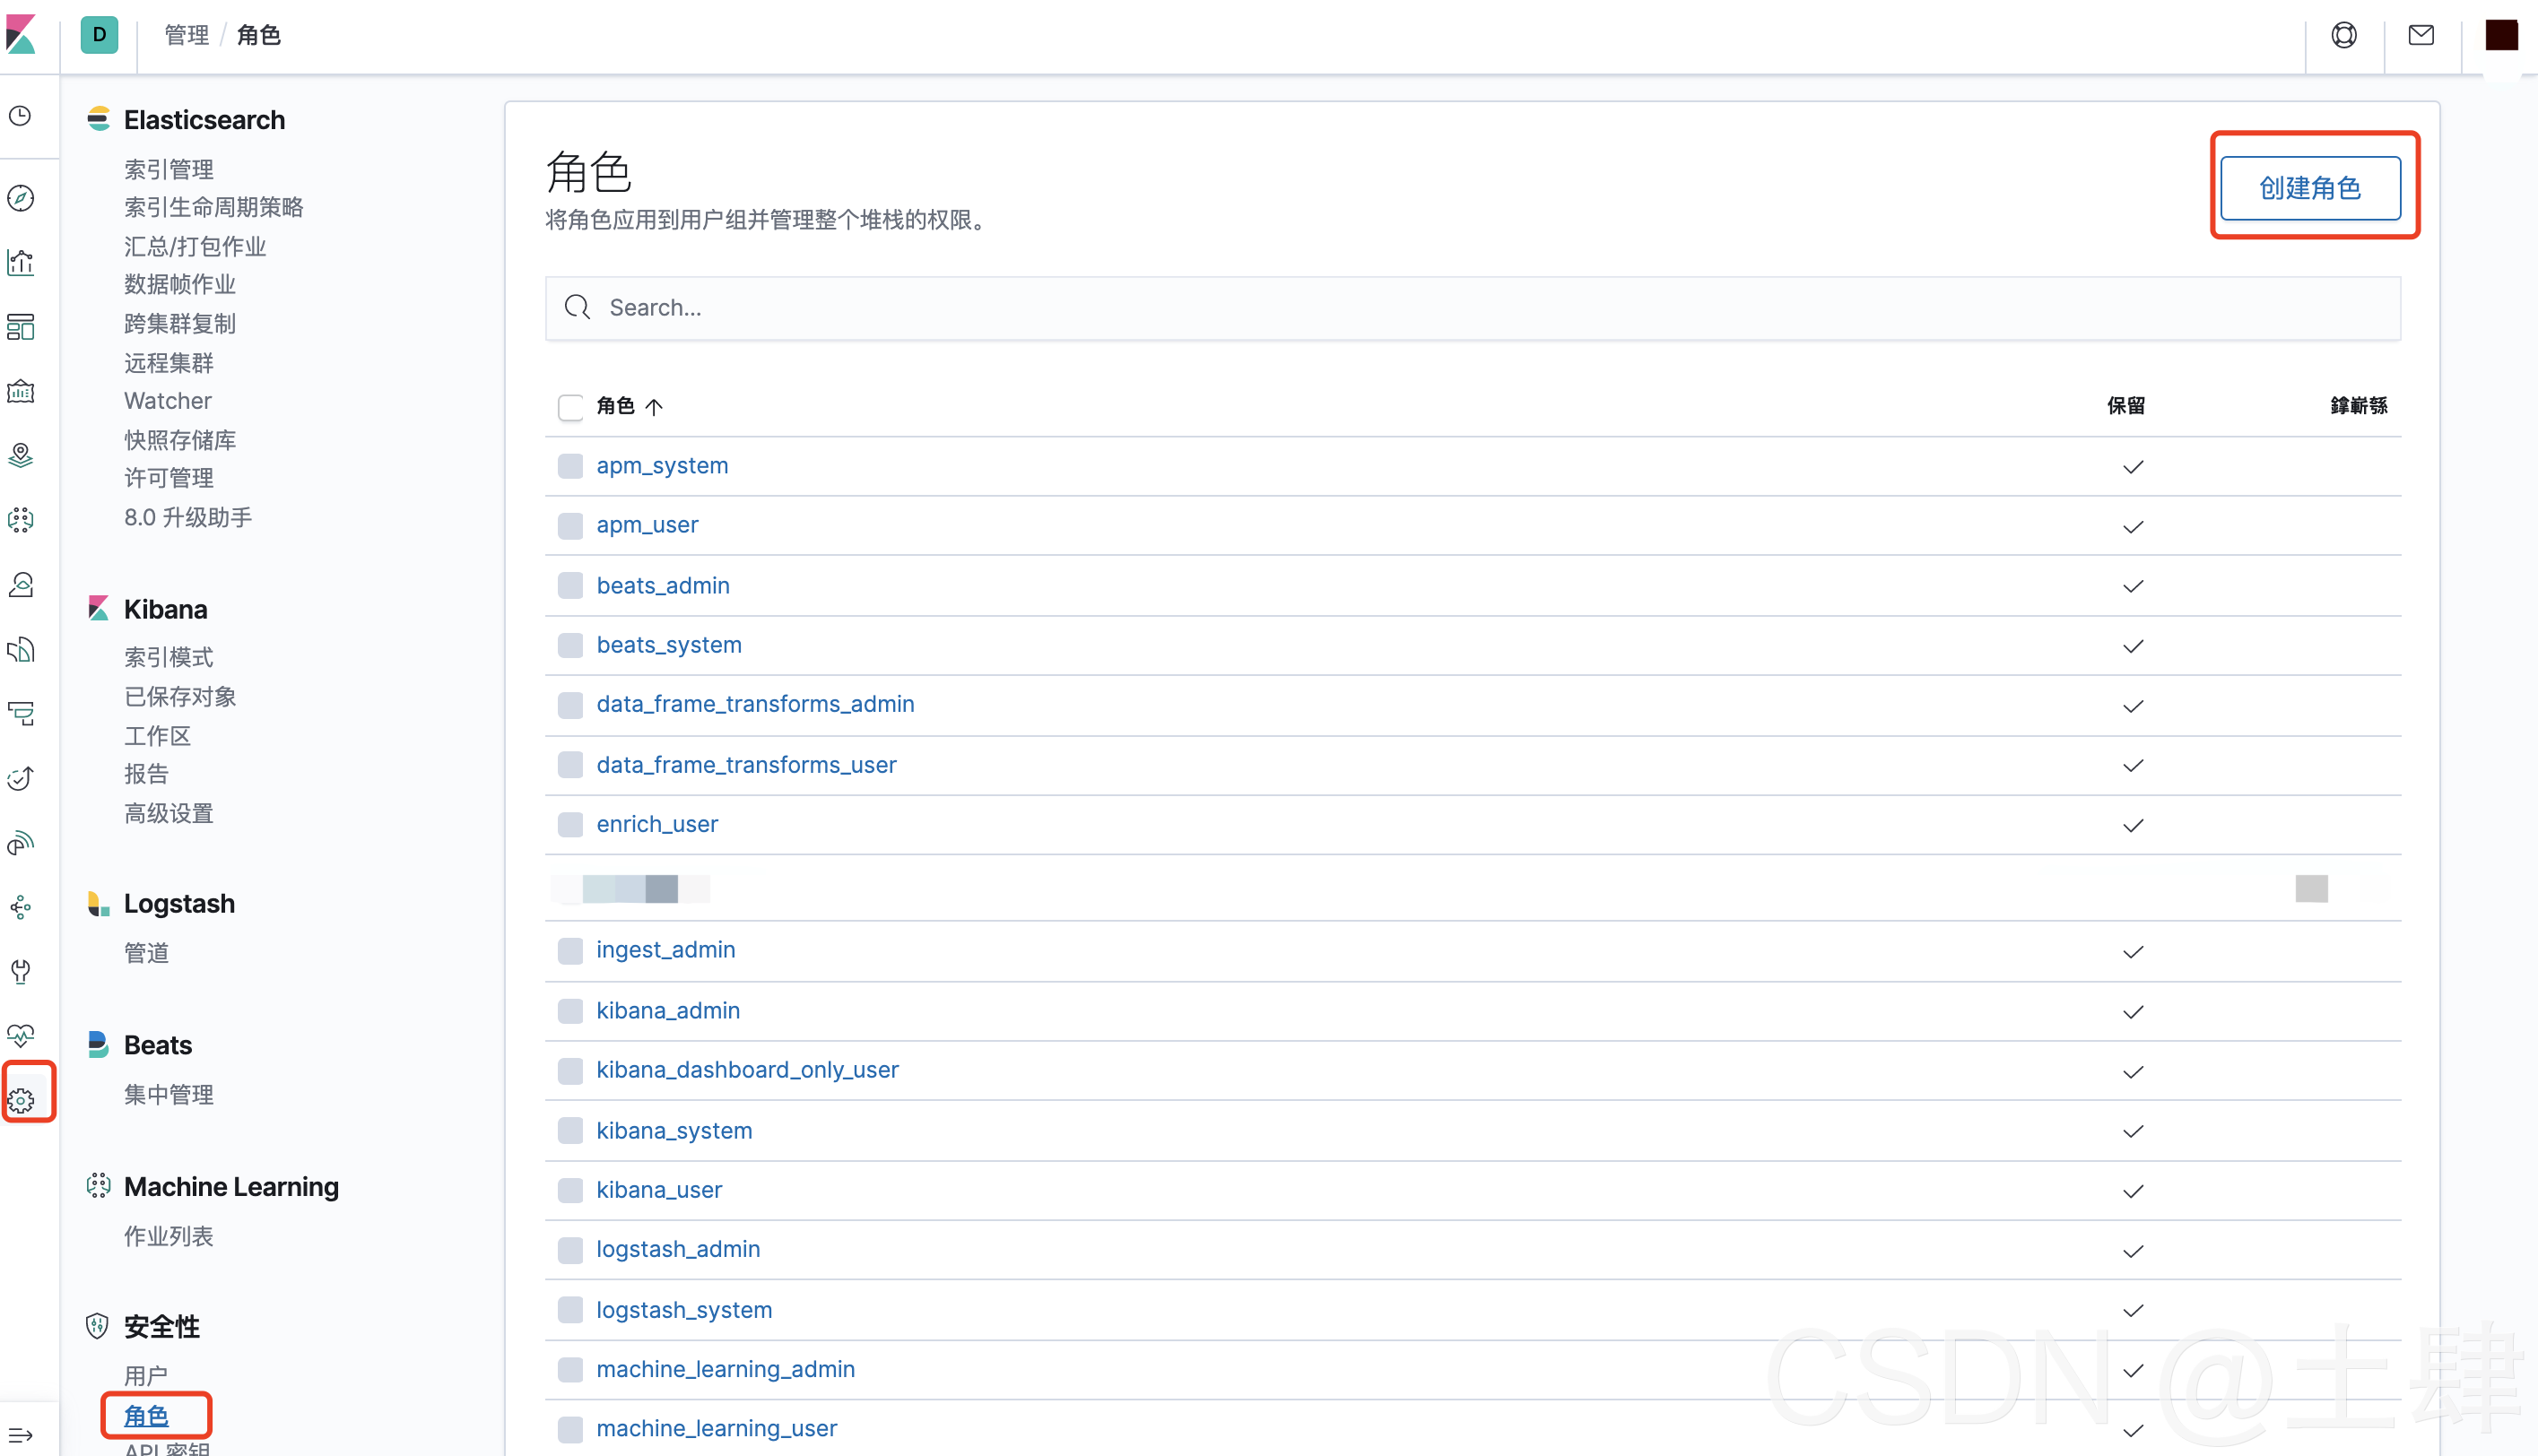Tick the beats_system row checkbox

point(570,645)
